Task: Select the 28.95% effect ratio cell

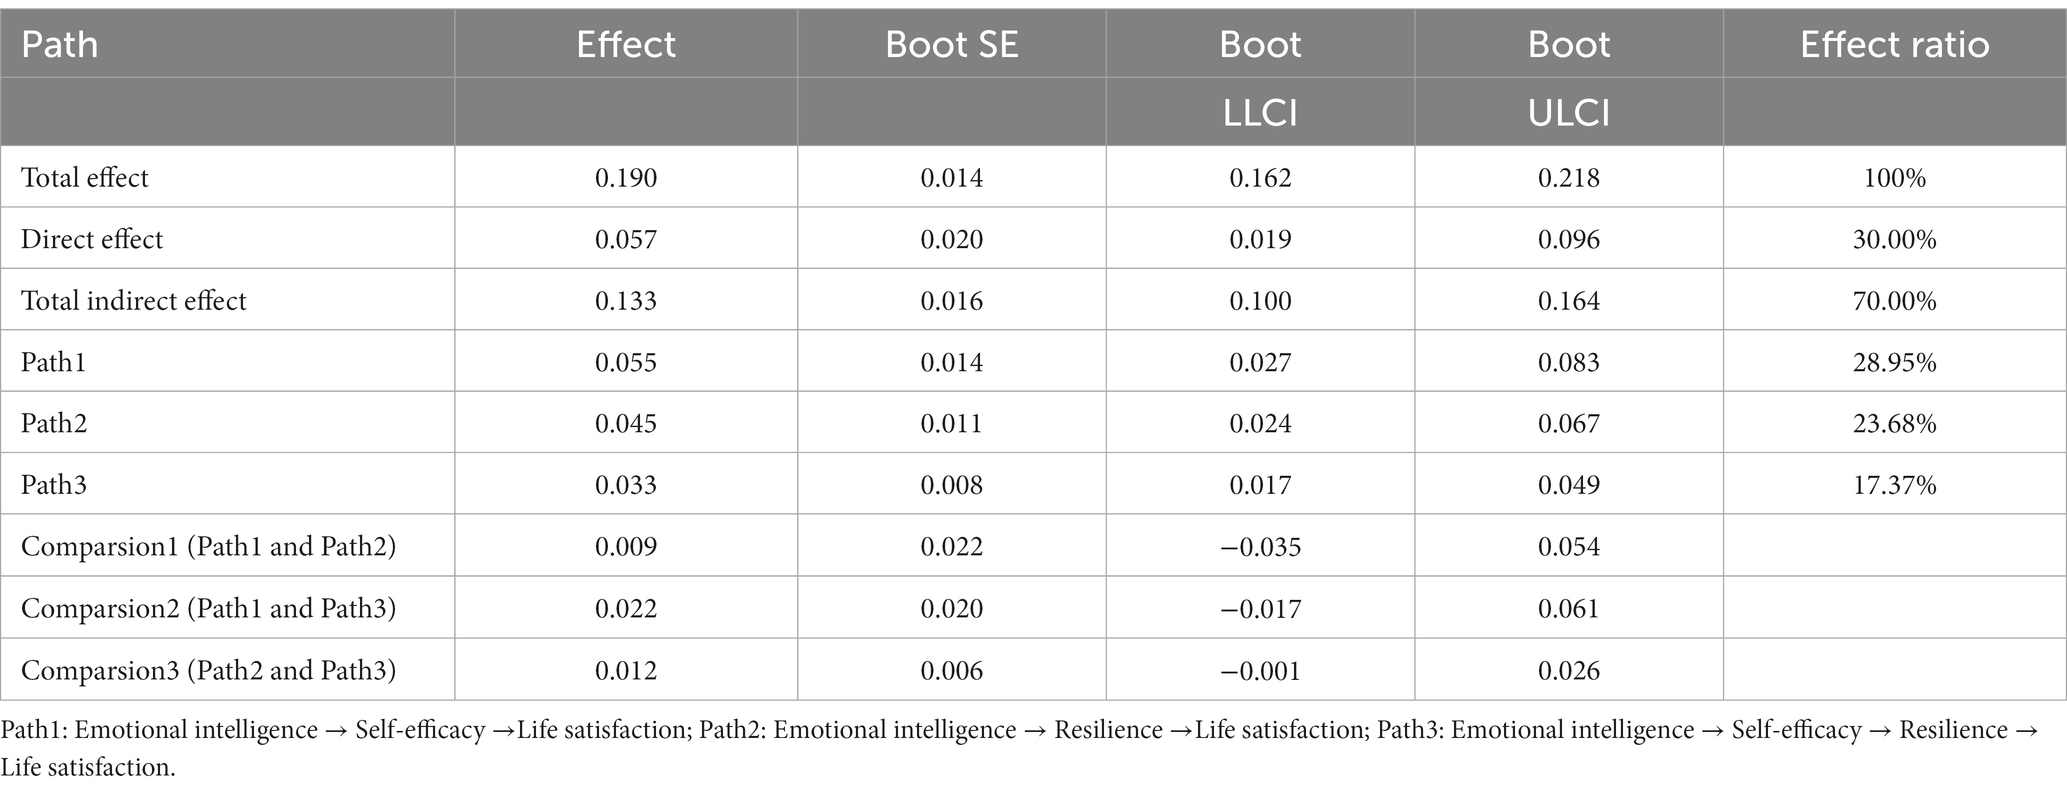Action: click(1895, 363)
